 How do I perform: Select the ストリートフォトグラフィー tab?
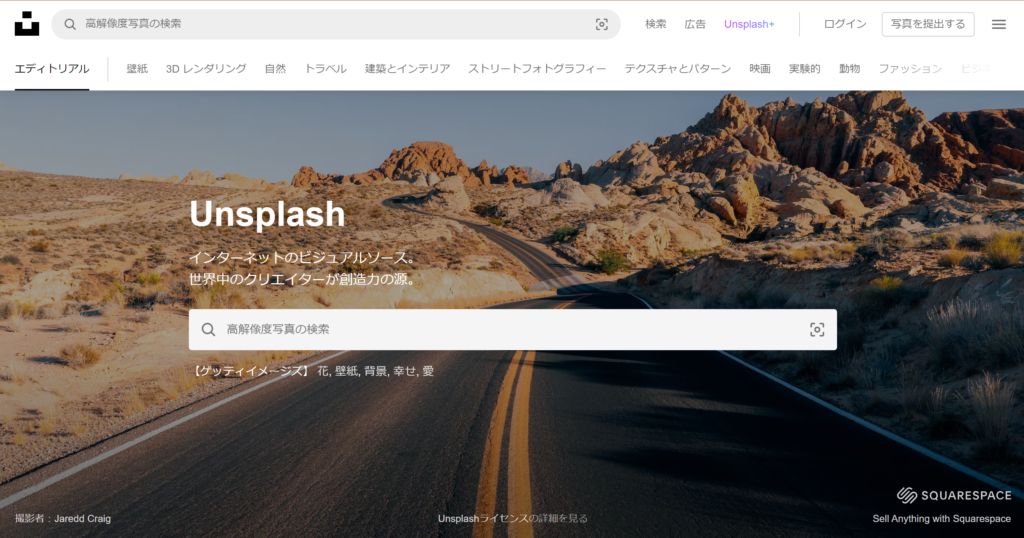tap(537, 69)
